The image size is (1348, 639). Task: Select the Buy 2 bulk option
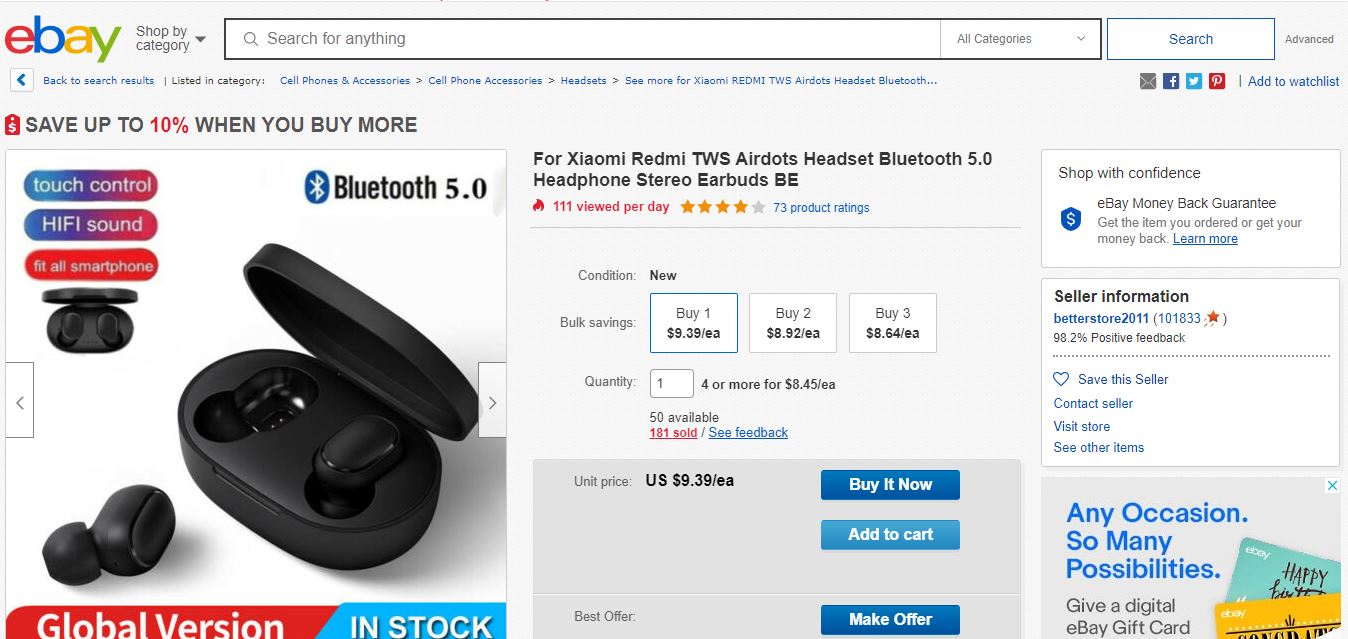coord(793,323)
